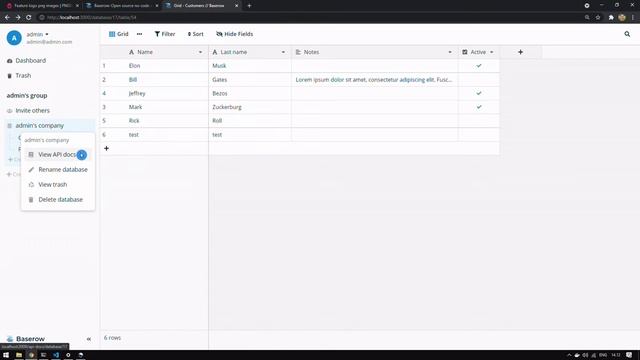
Task: Select the admin's company database
Action: point(40,126)
